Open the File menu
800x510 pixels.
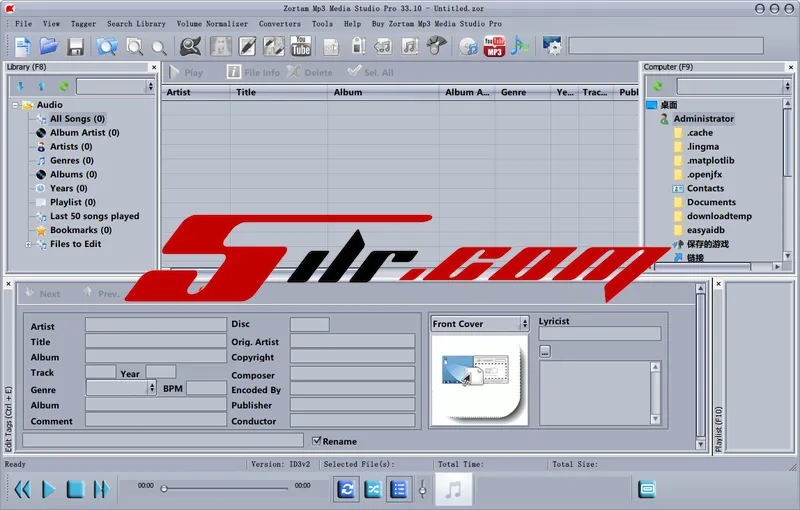click(23, 23)
